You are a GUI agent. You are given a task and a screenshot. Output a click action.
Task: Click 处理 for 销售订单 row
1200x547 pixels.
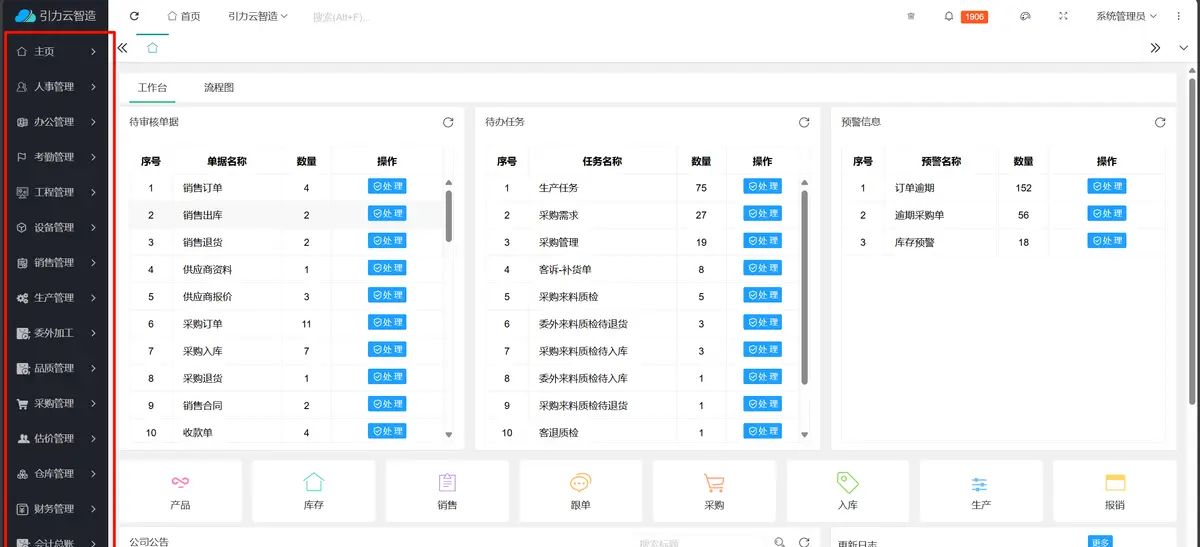coord(387,186)
